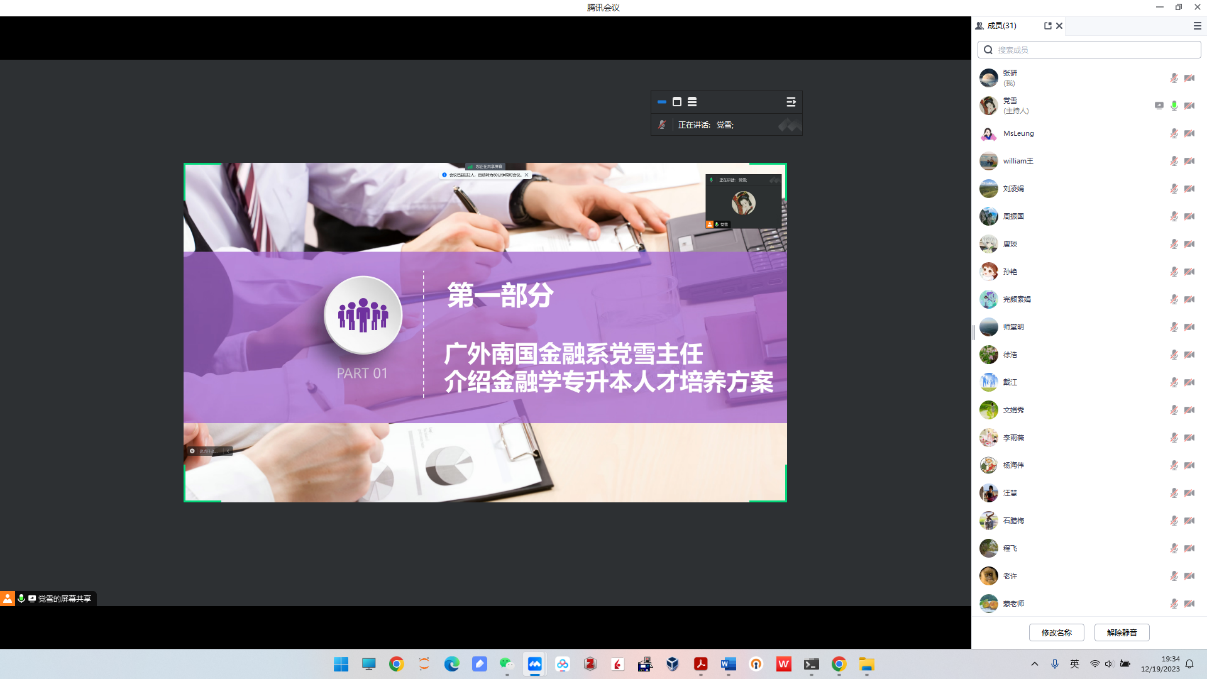Switch floating video to stacked list view

point(692,102)
